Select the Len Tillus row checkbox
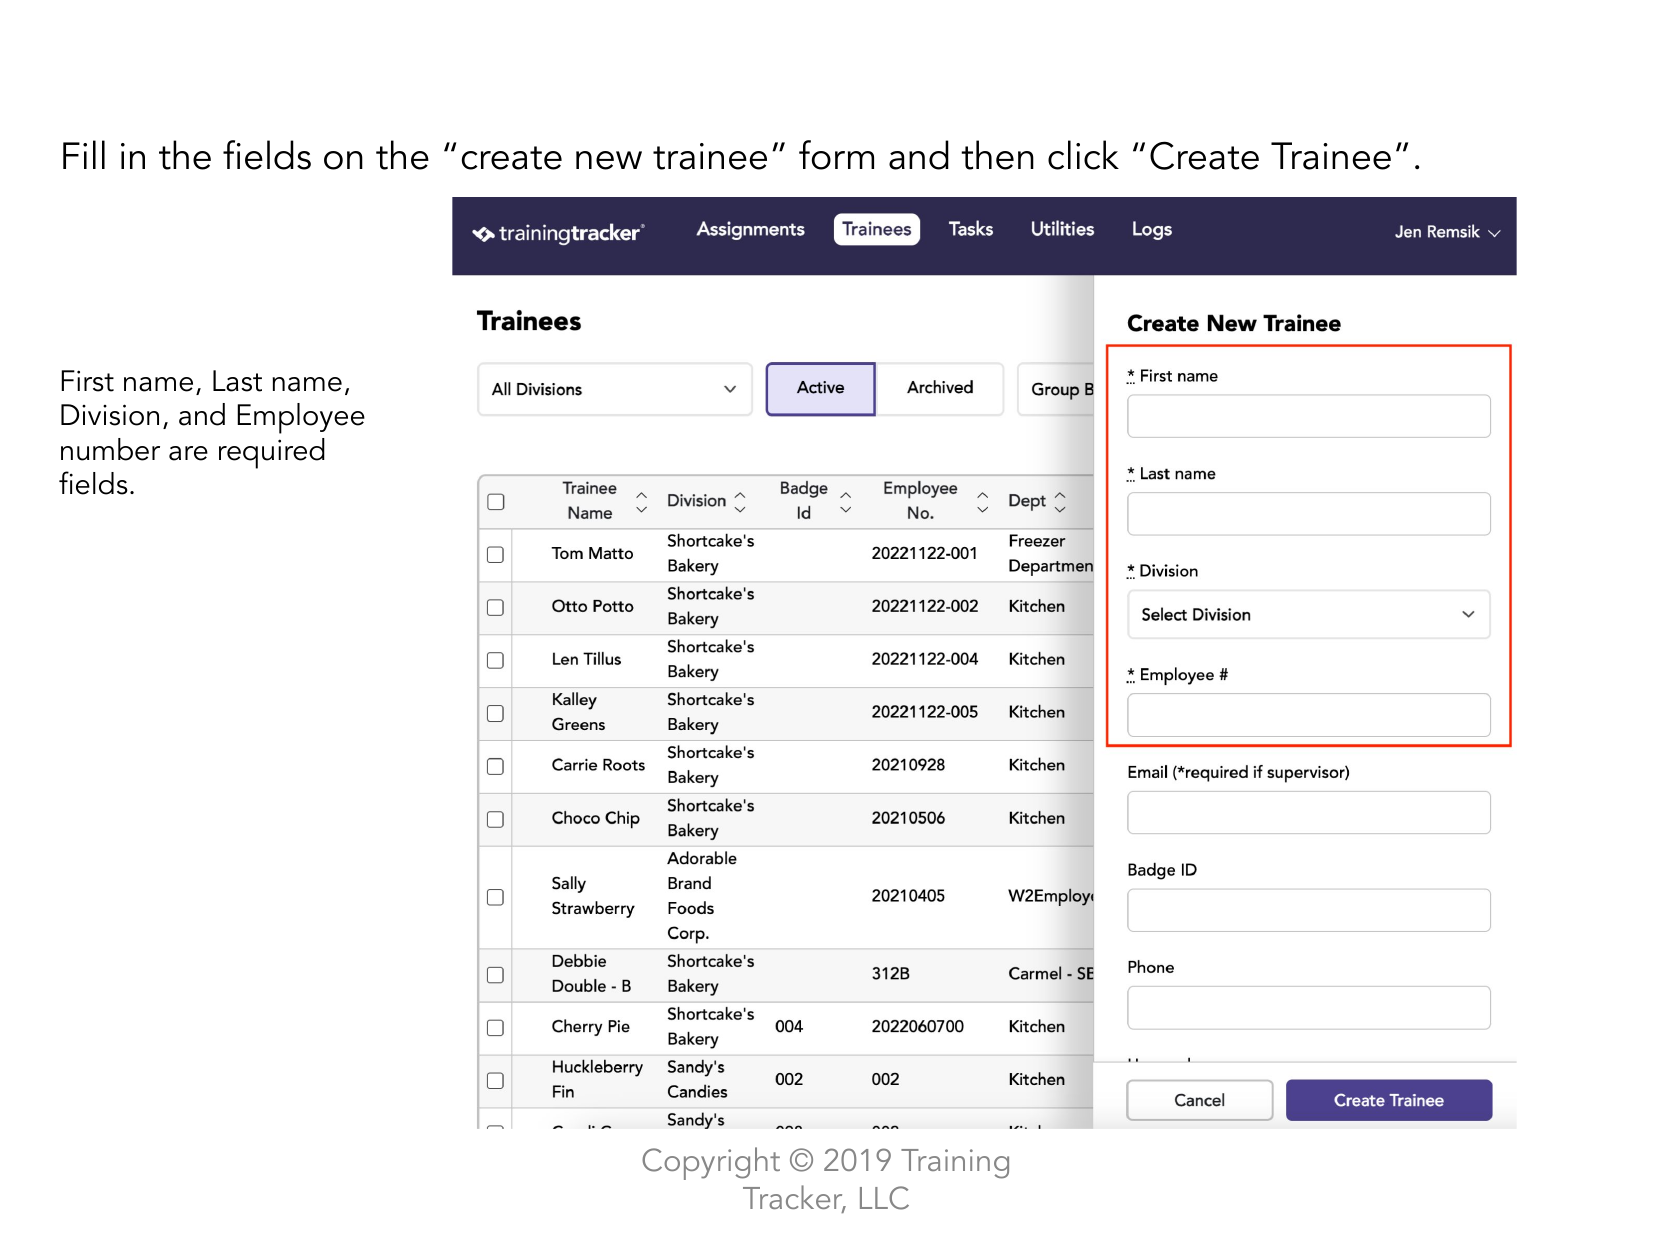Screen dimensions: 1653x1240 pos(495,660)
